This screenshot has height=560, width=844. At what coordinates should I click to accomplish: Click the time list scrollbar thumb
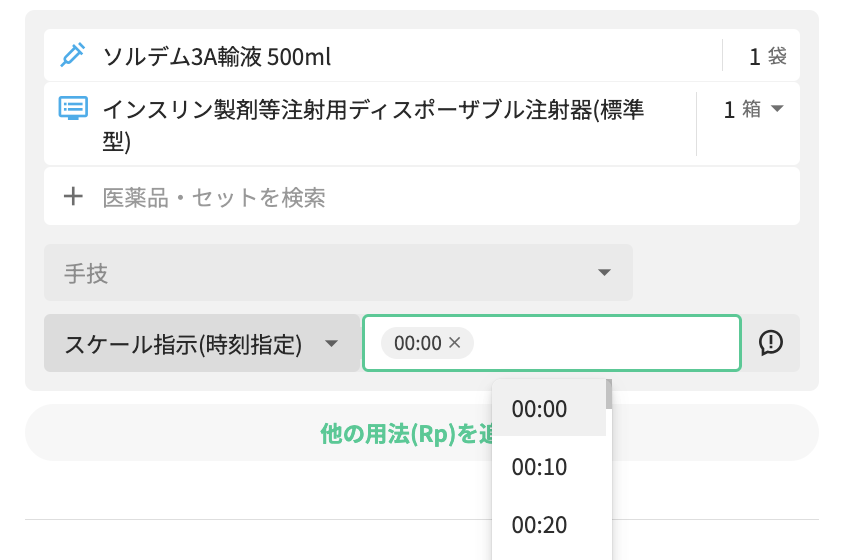[609, 394]
